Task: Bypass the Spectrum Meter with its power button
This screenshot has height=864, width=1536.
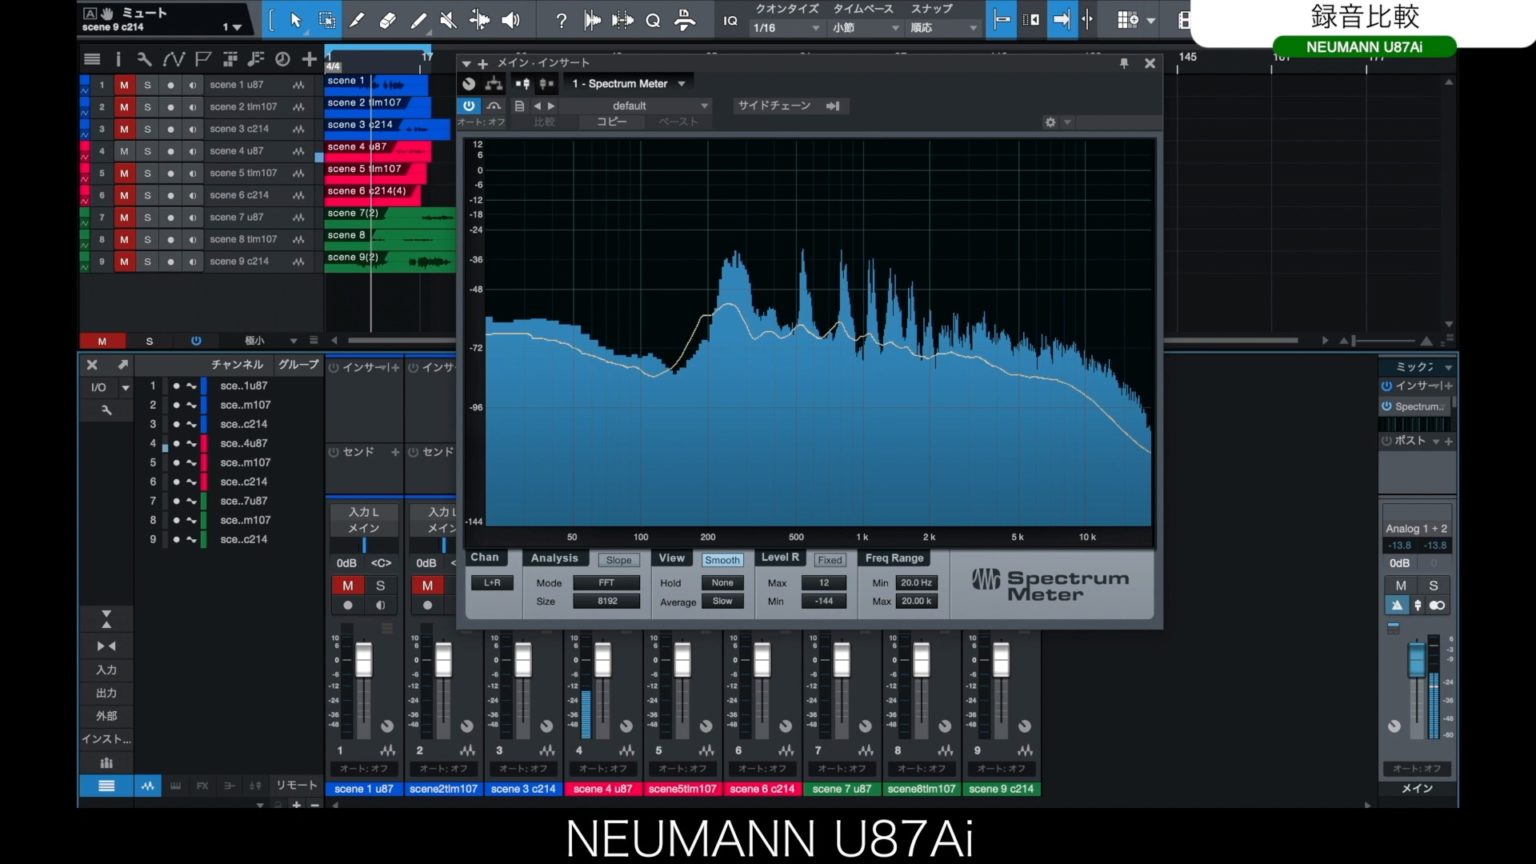Action: tap(467, 106)
